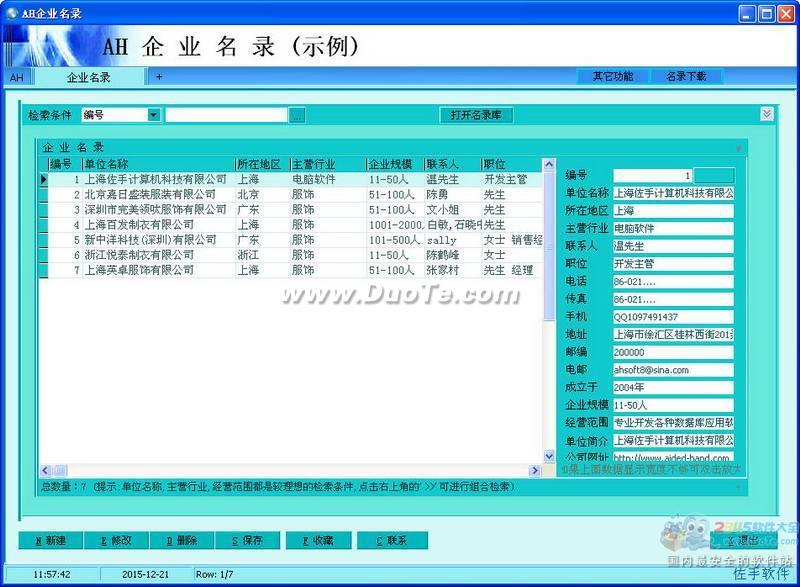Screen dimensions: 800x587
Task: Click the 邮编 field 200000
Action: (673, 352)
